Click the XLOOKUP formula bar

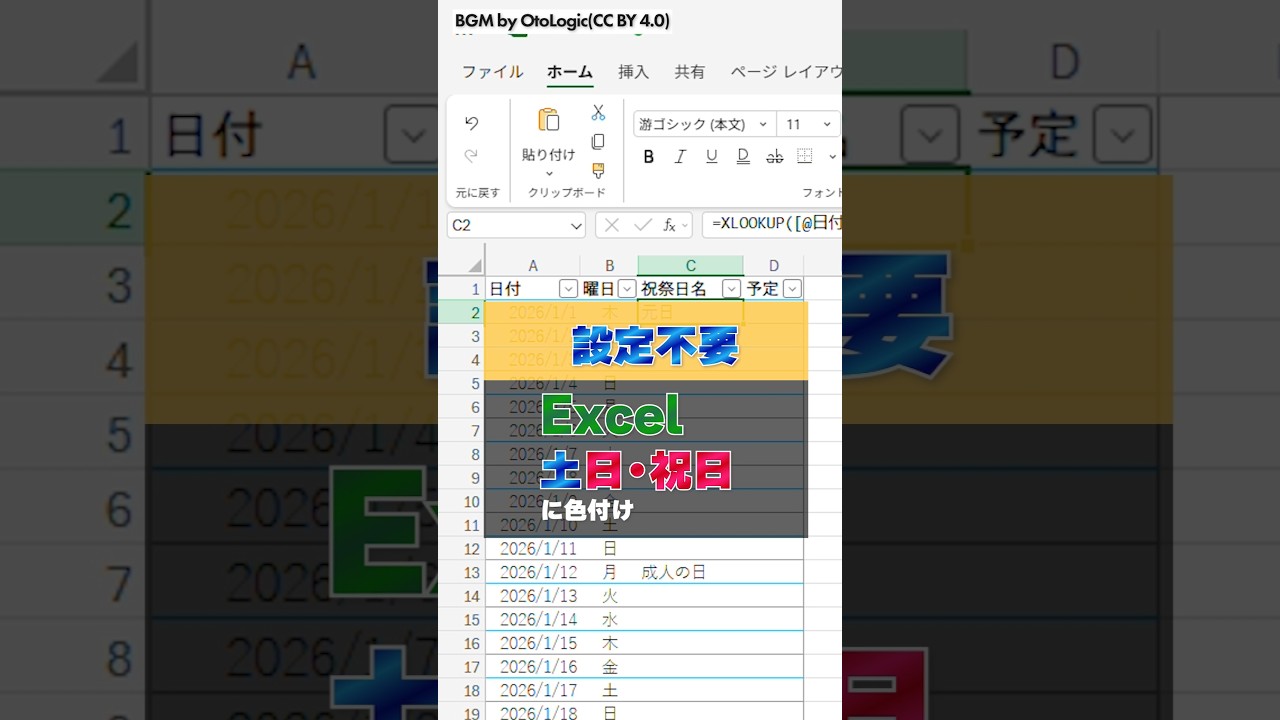pyautogui.click(x=772, y=225)
